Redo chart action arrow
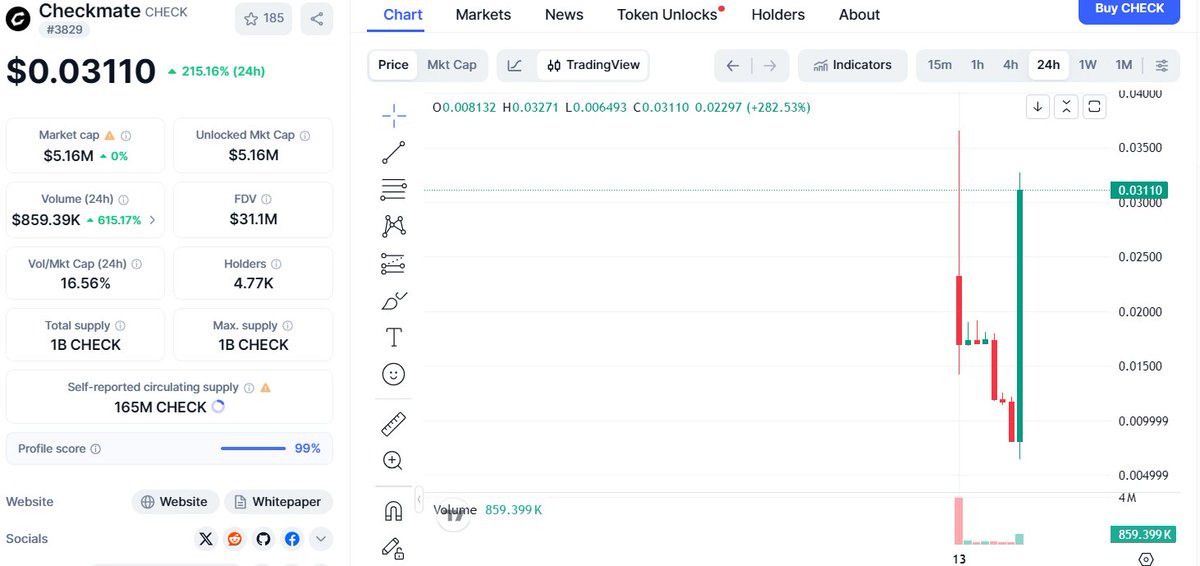Screen dimensions: 1200x566 pyautogui.click(x=770, y=65)
